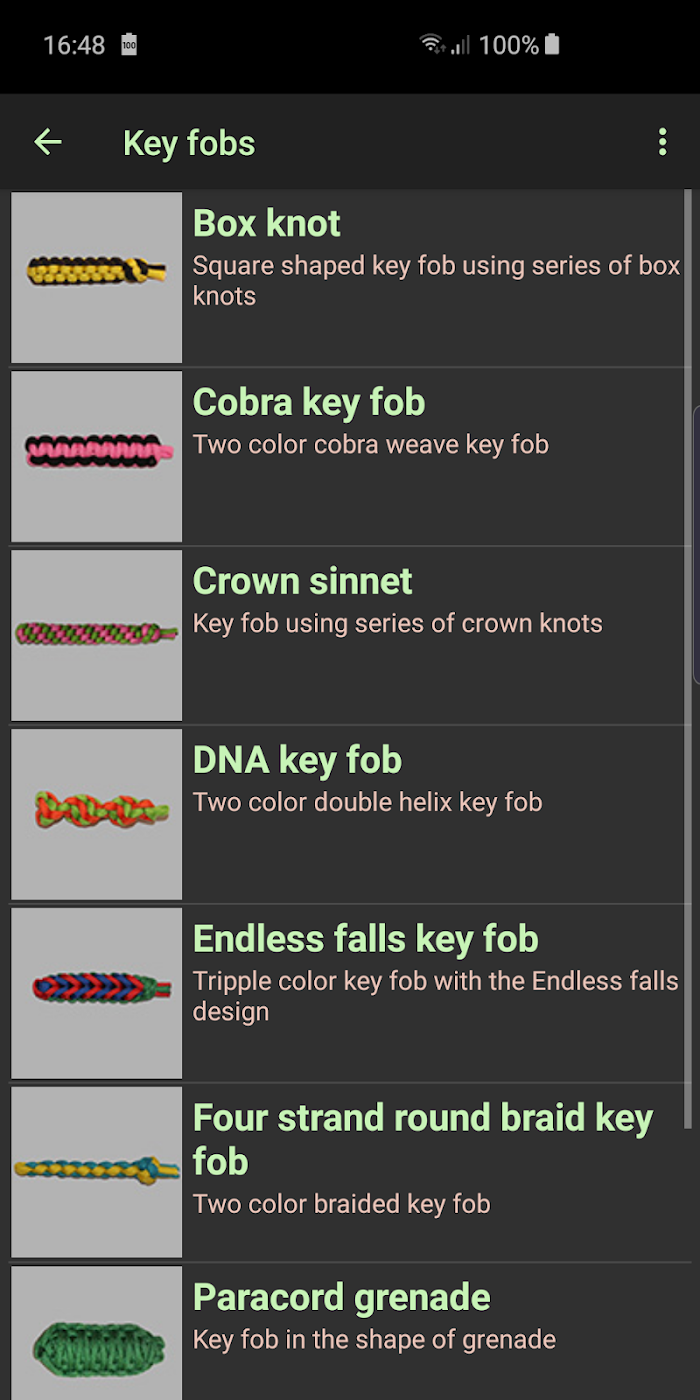Open Endless falls key fob title
This screenshot has width=700, height=1400.
(366, 939)
